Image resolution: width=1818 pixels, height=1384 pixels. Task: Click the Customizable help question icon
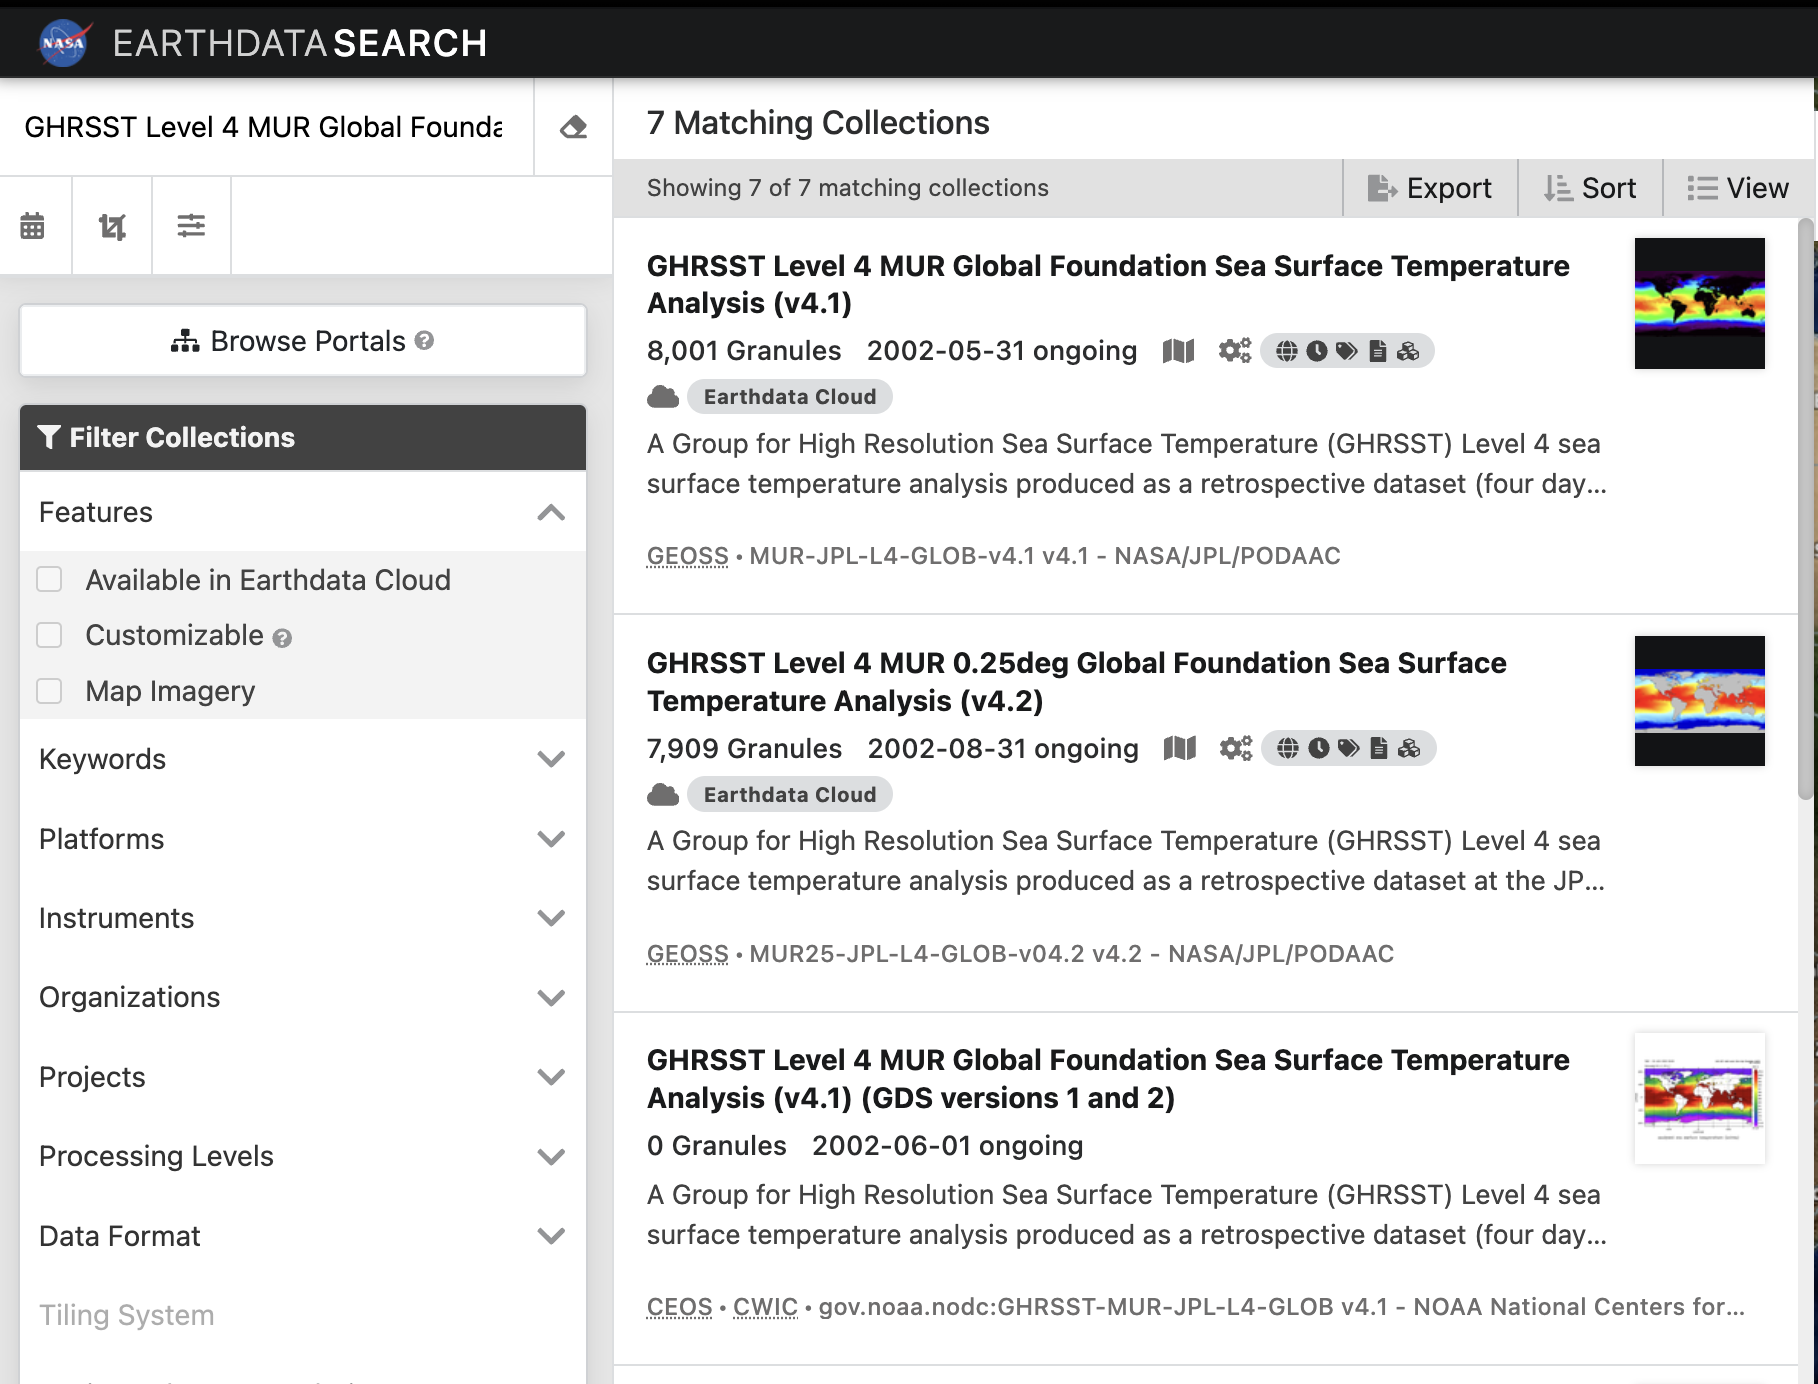point(282,638)
